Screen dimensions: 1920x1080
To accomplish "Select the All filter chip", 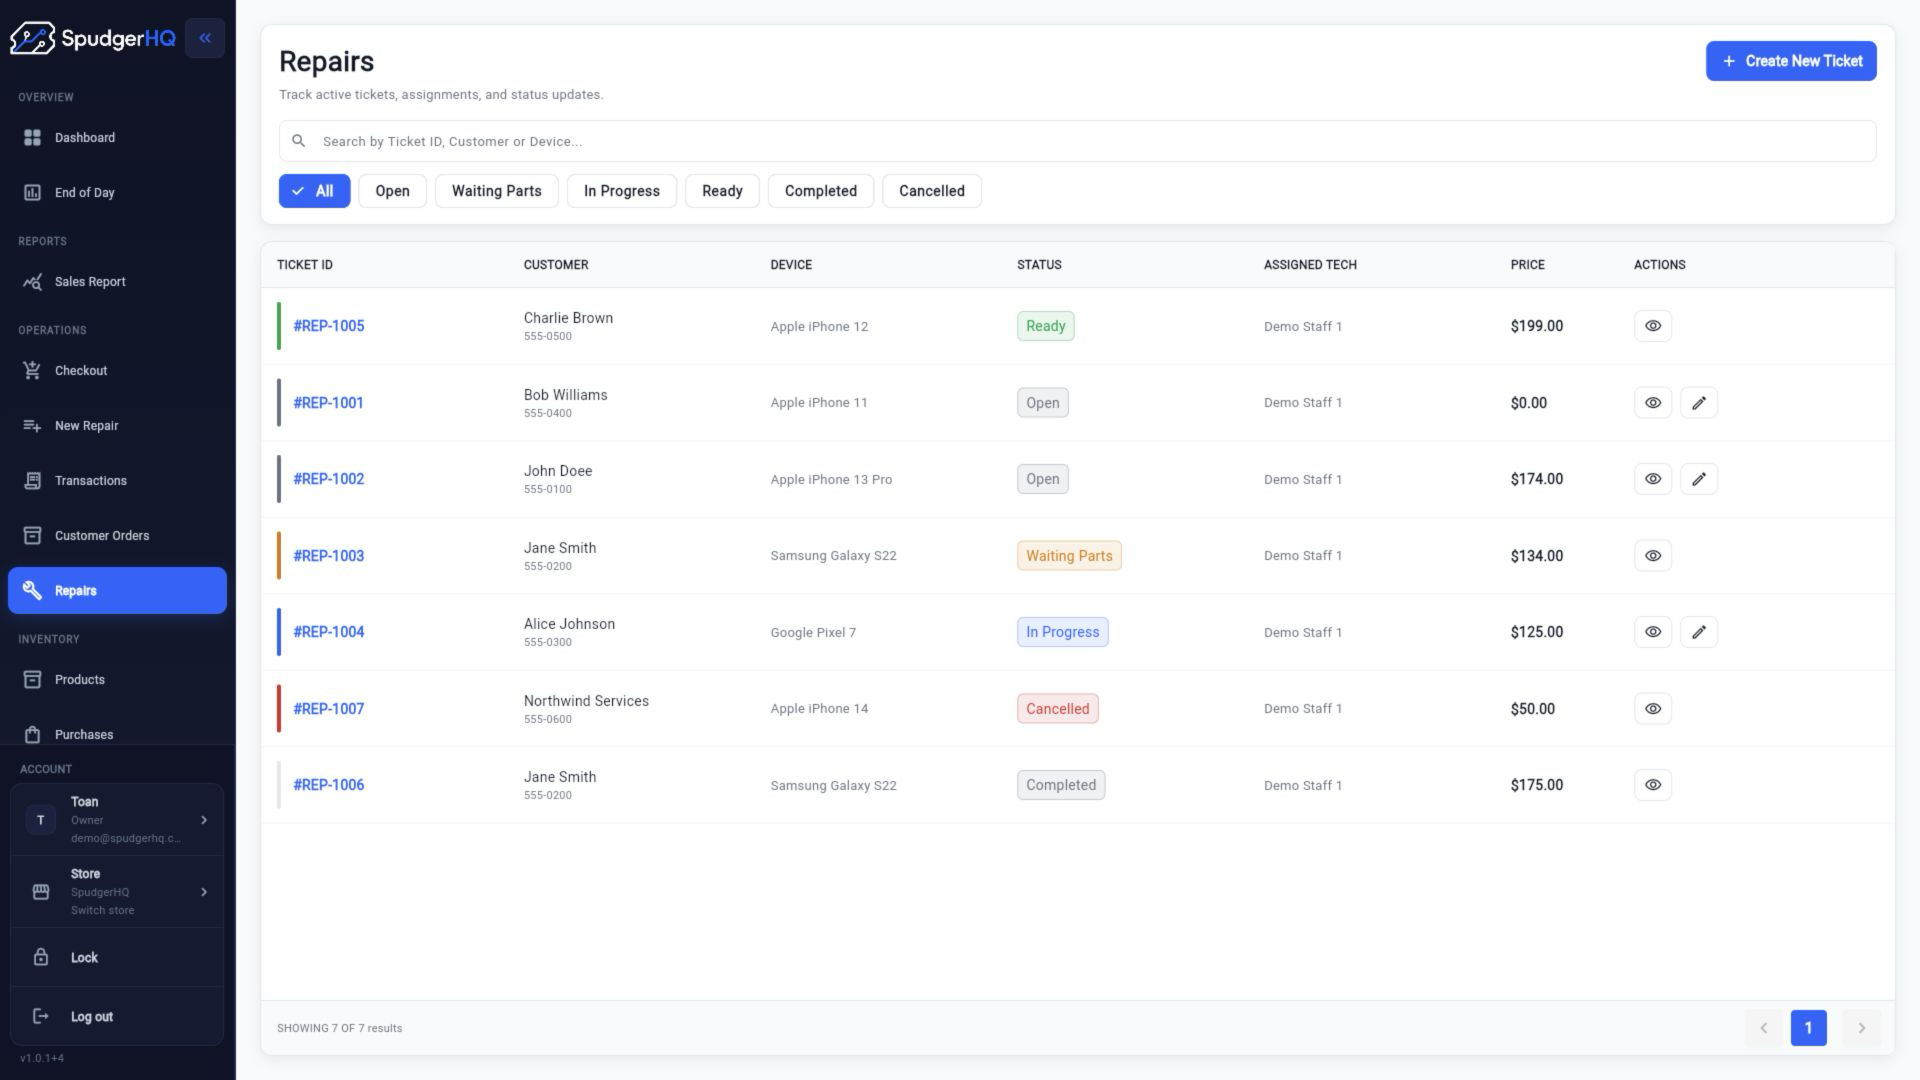I will (x=314, y=191).
